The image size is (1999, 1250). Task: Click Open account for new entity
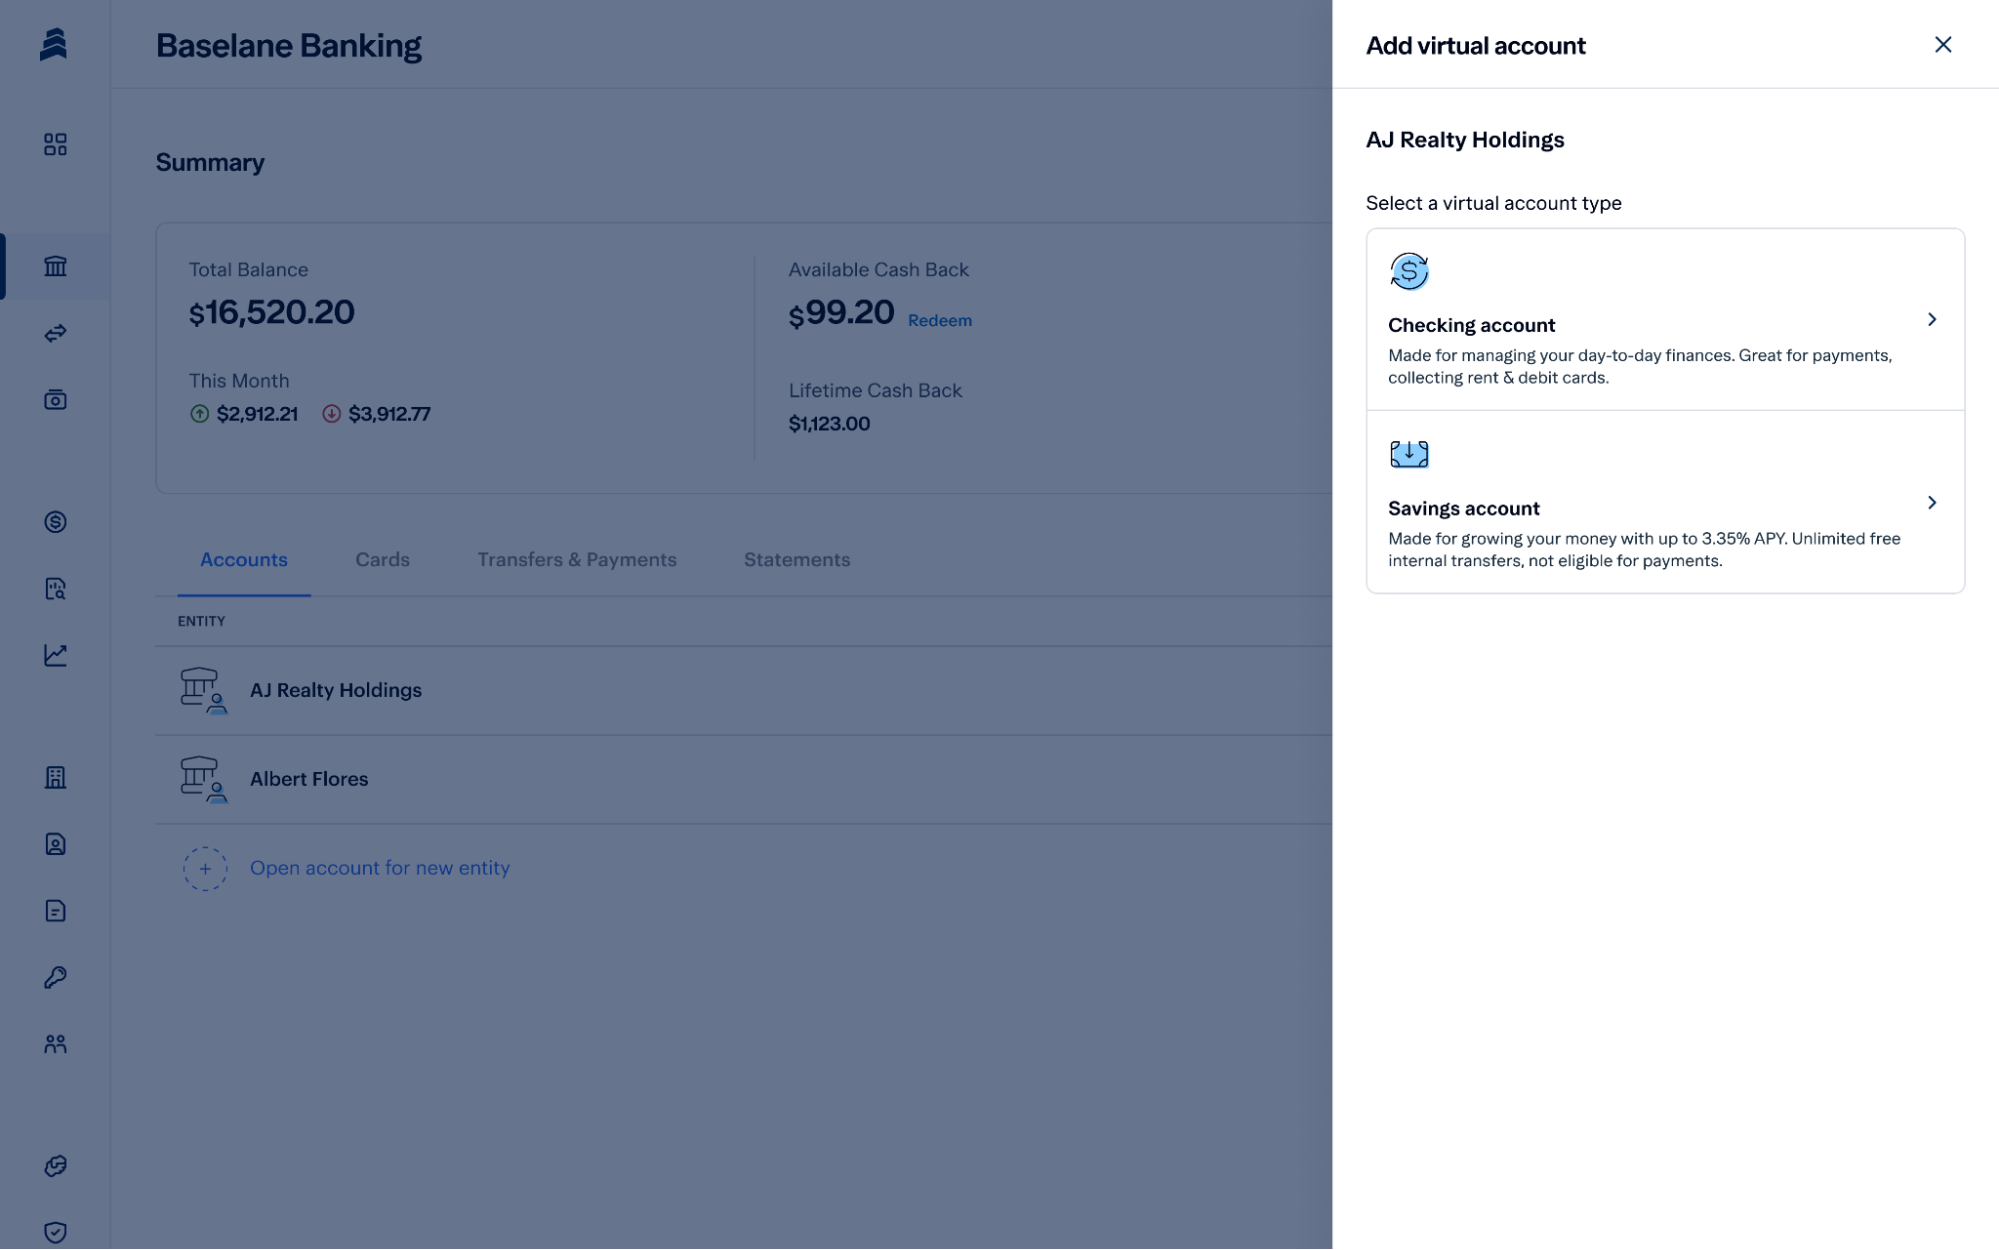point(380,868)
